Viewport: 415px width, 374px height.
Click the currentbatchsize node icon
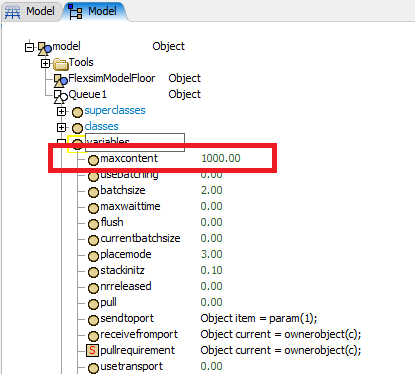93,240
